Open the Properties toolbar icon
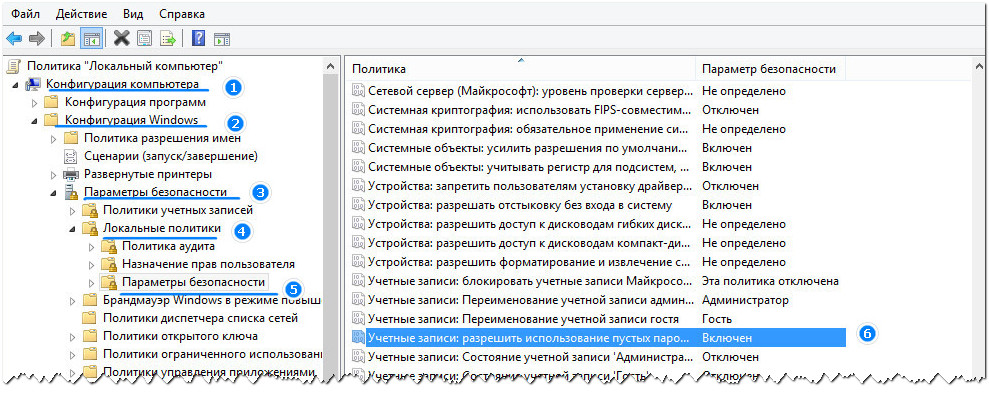Screen dimensions: 989x393 tap(144, 38)
